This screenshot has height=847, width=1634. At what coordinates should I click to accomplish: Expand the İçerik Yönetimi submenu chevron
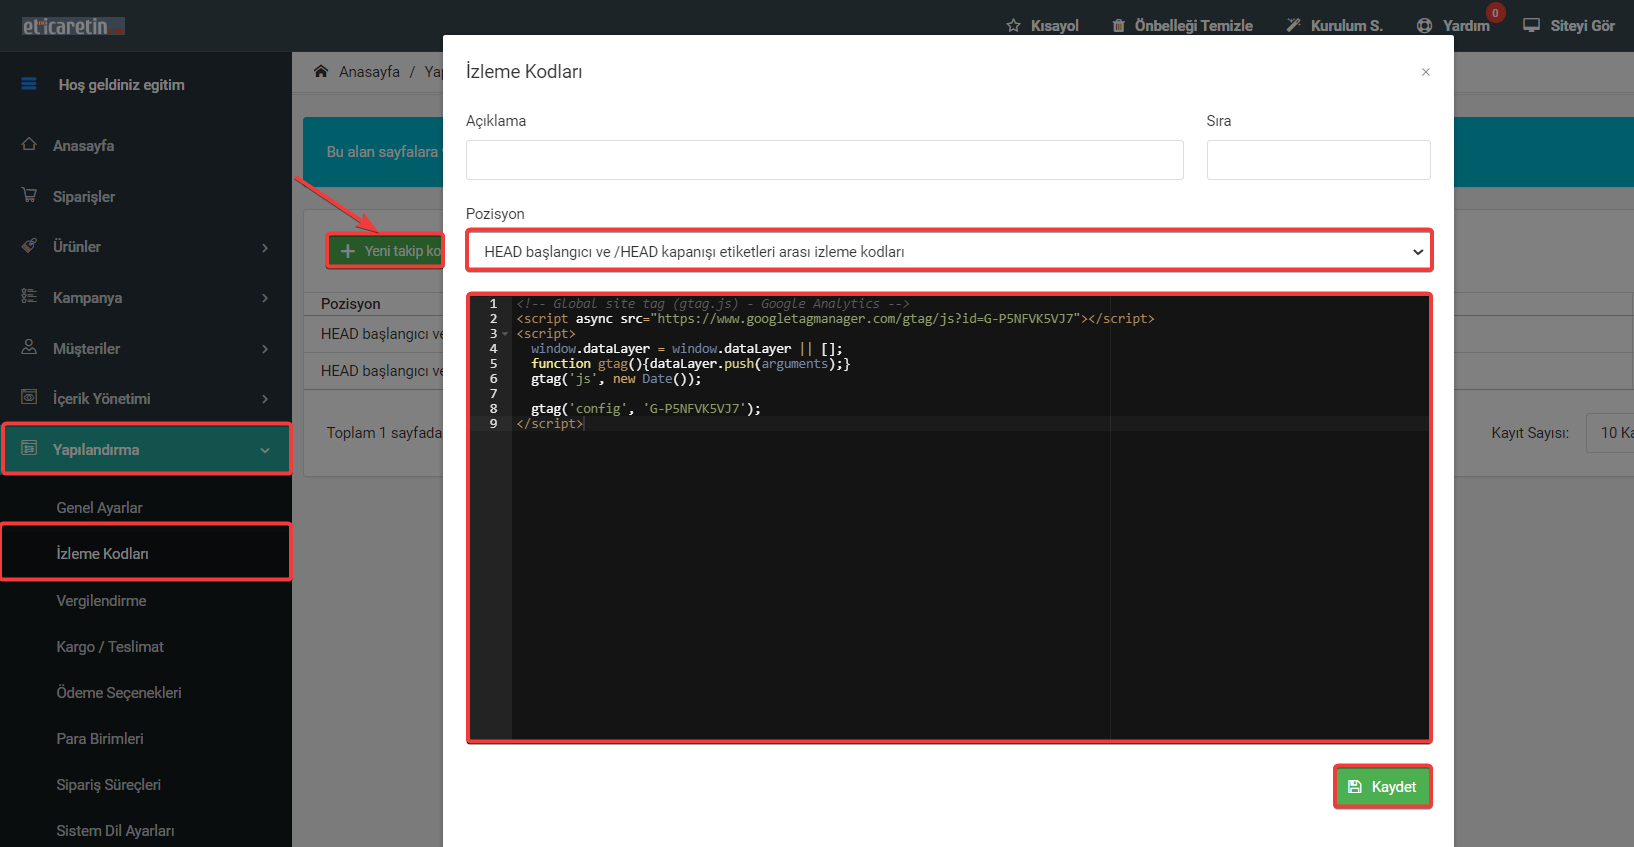tap(265, 399)
